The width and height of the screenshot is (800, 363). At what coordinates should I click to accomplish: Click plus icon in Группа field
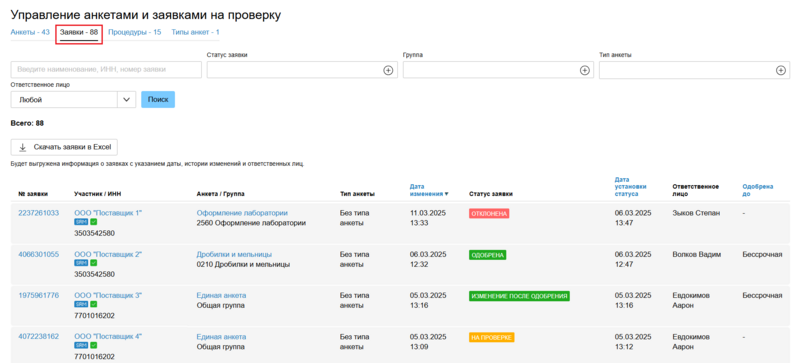584,70
